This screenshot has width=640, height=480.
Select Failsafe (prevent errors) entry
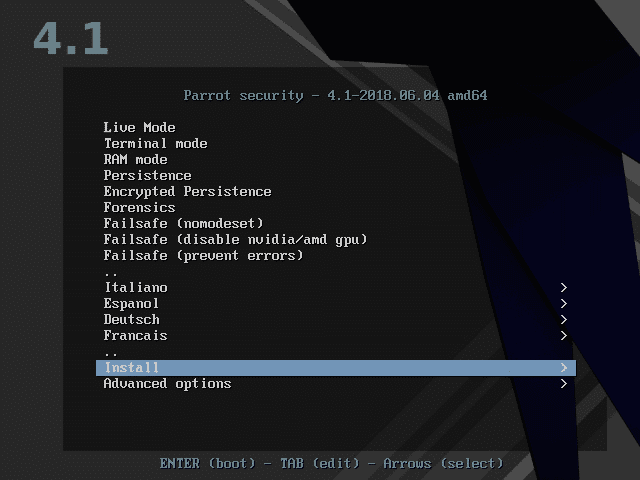tap(203, 255)
